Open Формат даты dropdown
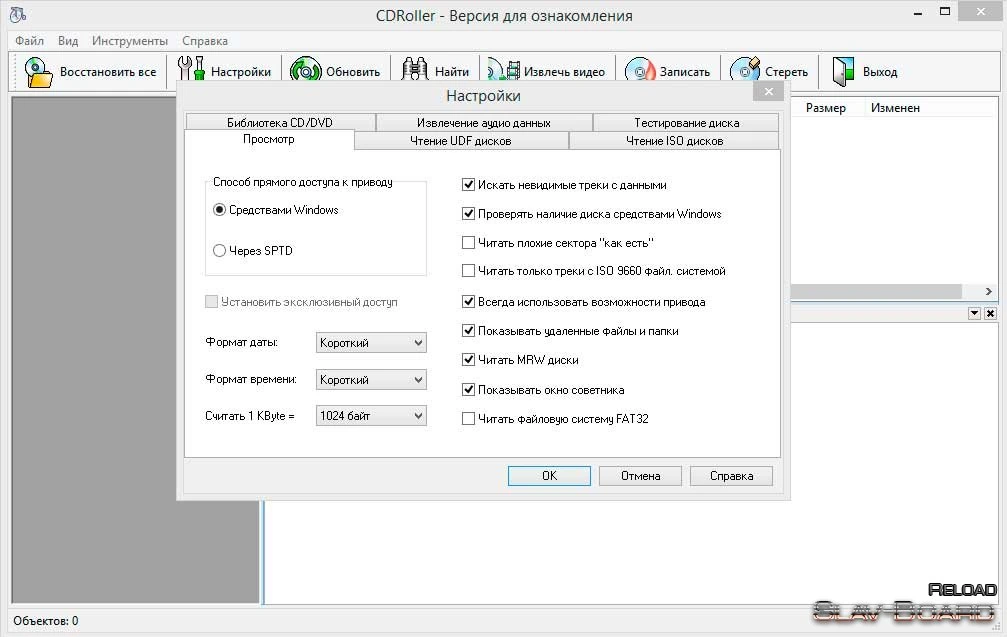This screenshot has width=1007, height=637. (x=371, y=343)
